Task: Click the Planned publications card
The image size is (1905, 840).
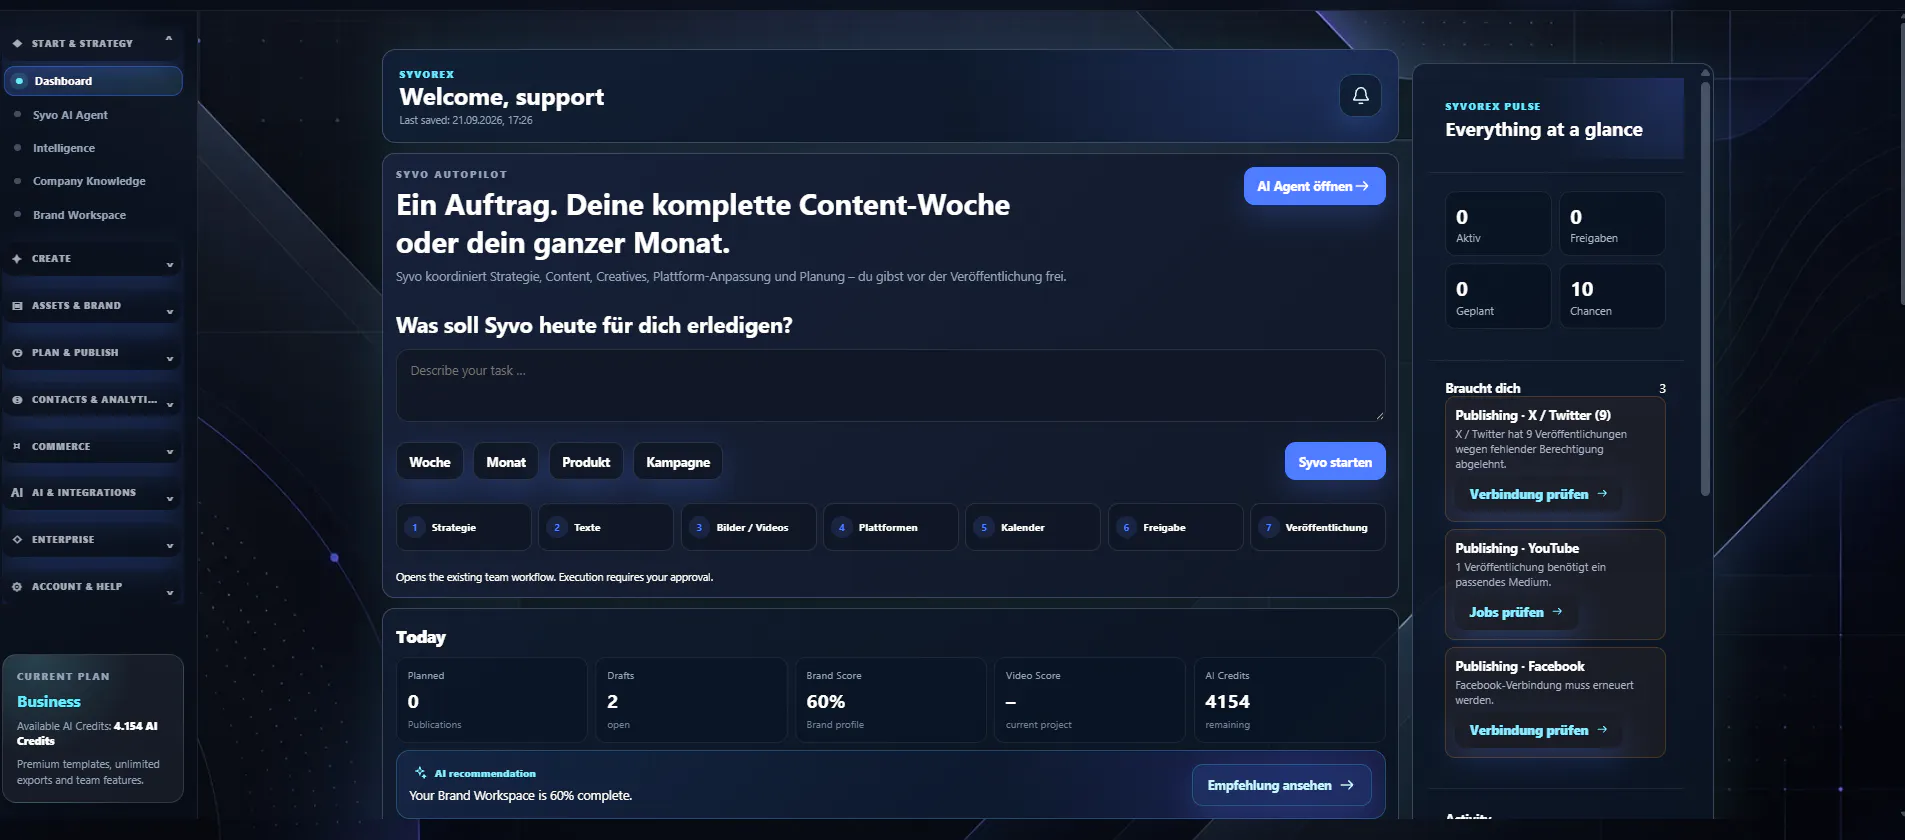Action: tap(492, 700)
